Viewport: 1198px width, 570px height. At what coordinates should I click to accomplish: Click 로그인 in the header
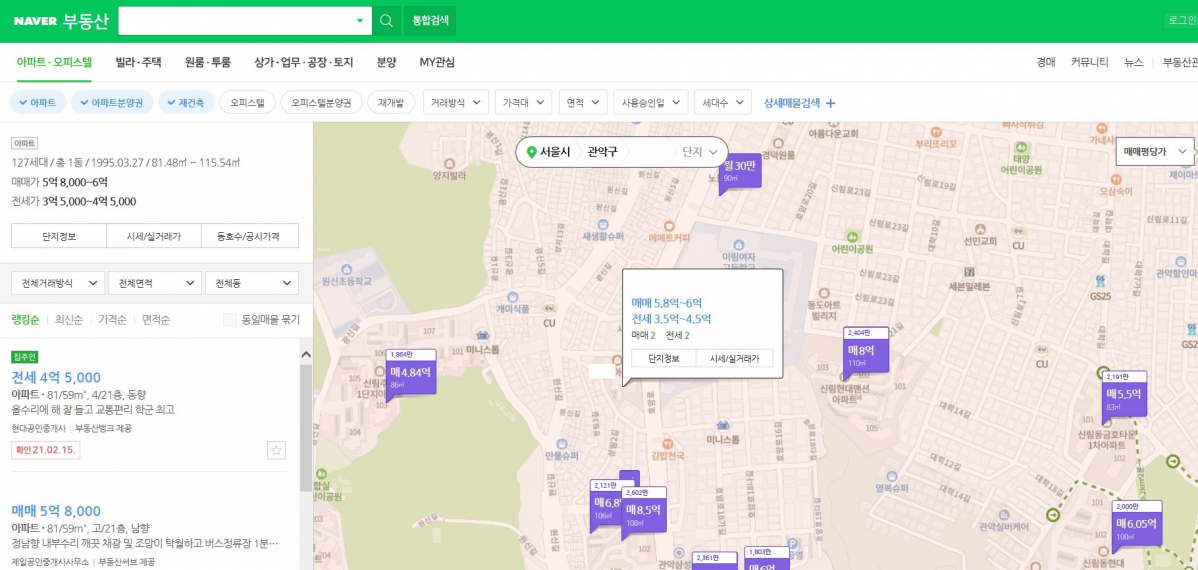click(x=1180, y=21)
